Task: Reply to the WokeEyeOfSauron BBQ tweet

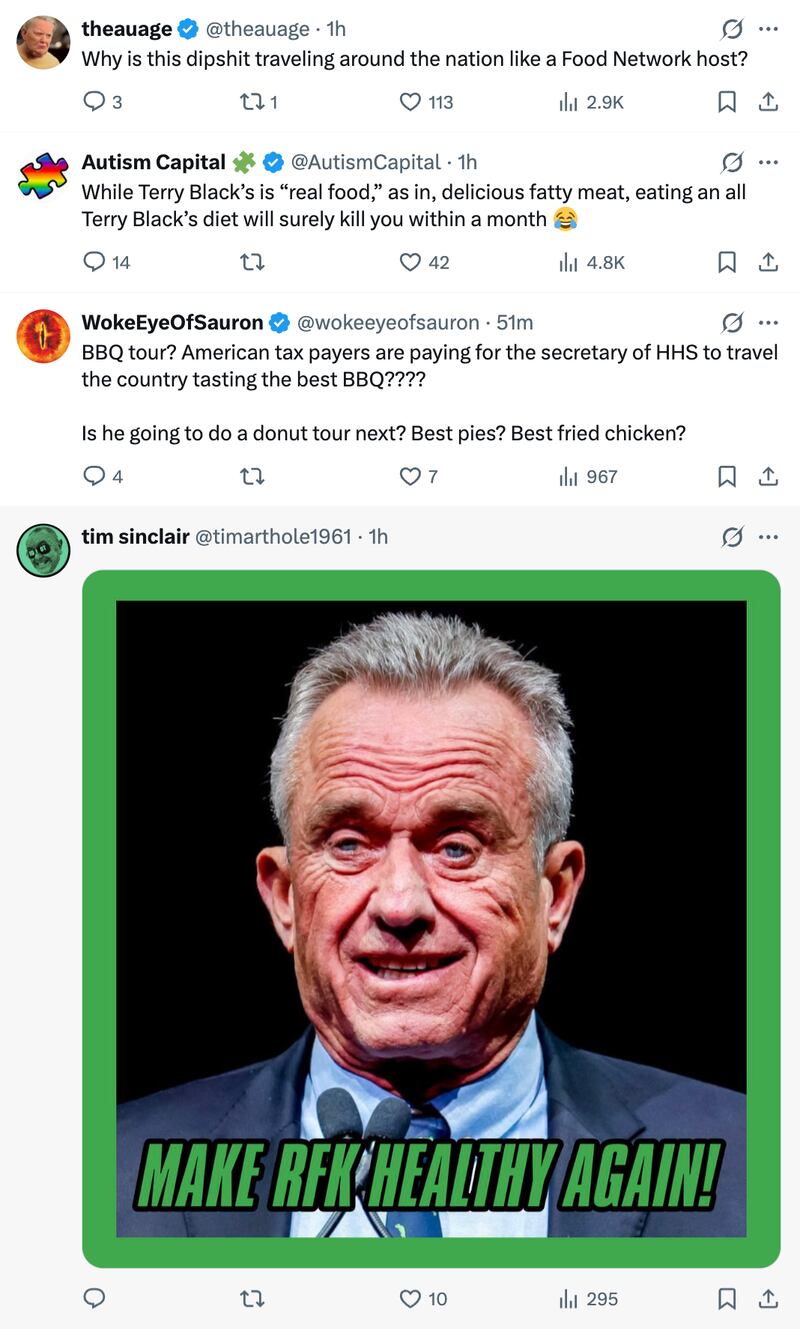Action: (94, 477)
